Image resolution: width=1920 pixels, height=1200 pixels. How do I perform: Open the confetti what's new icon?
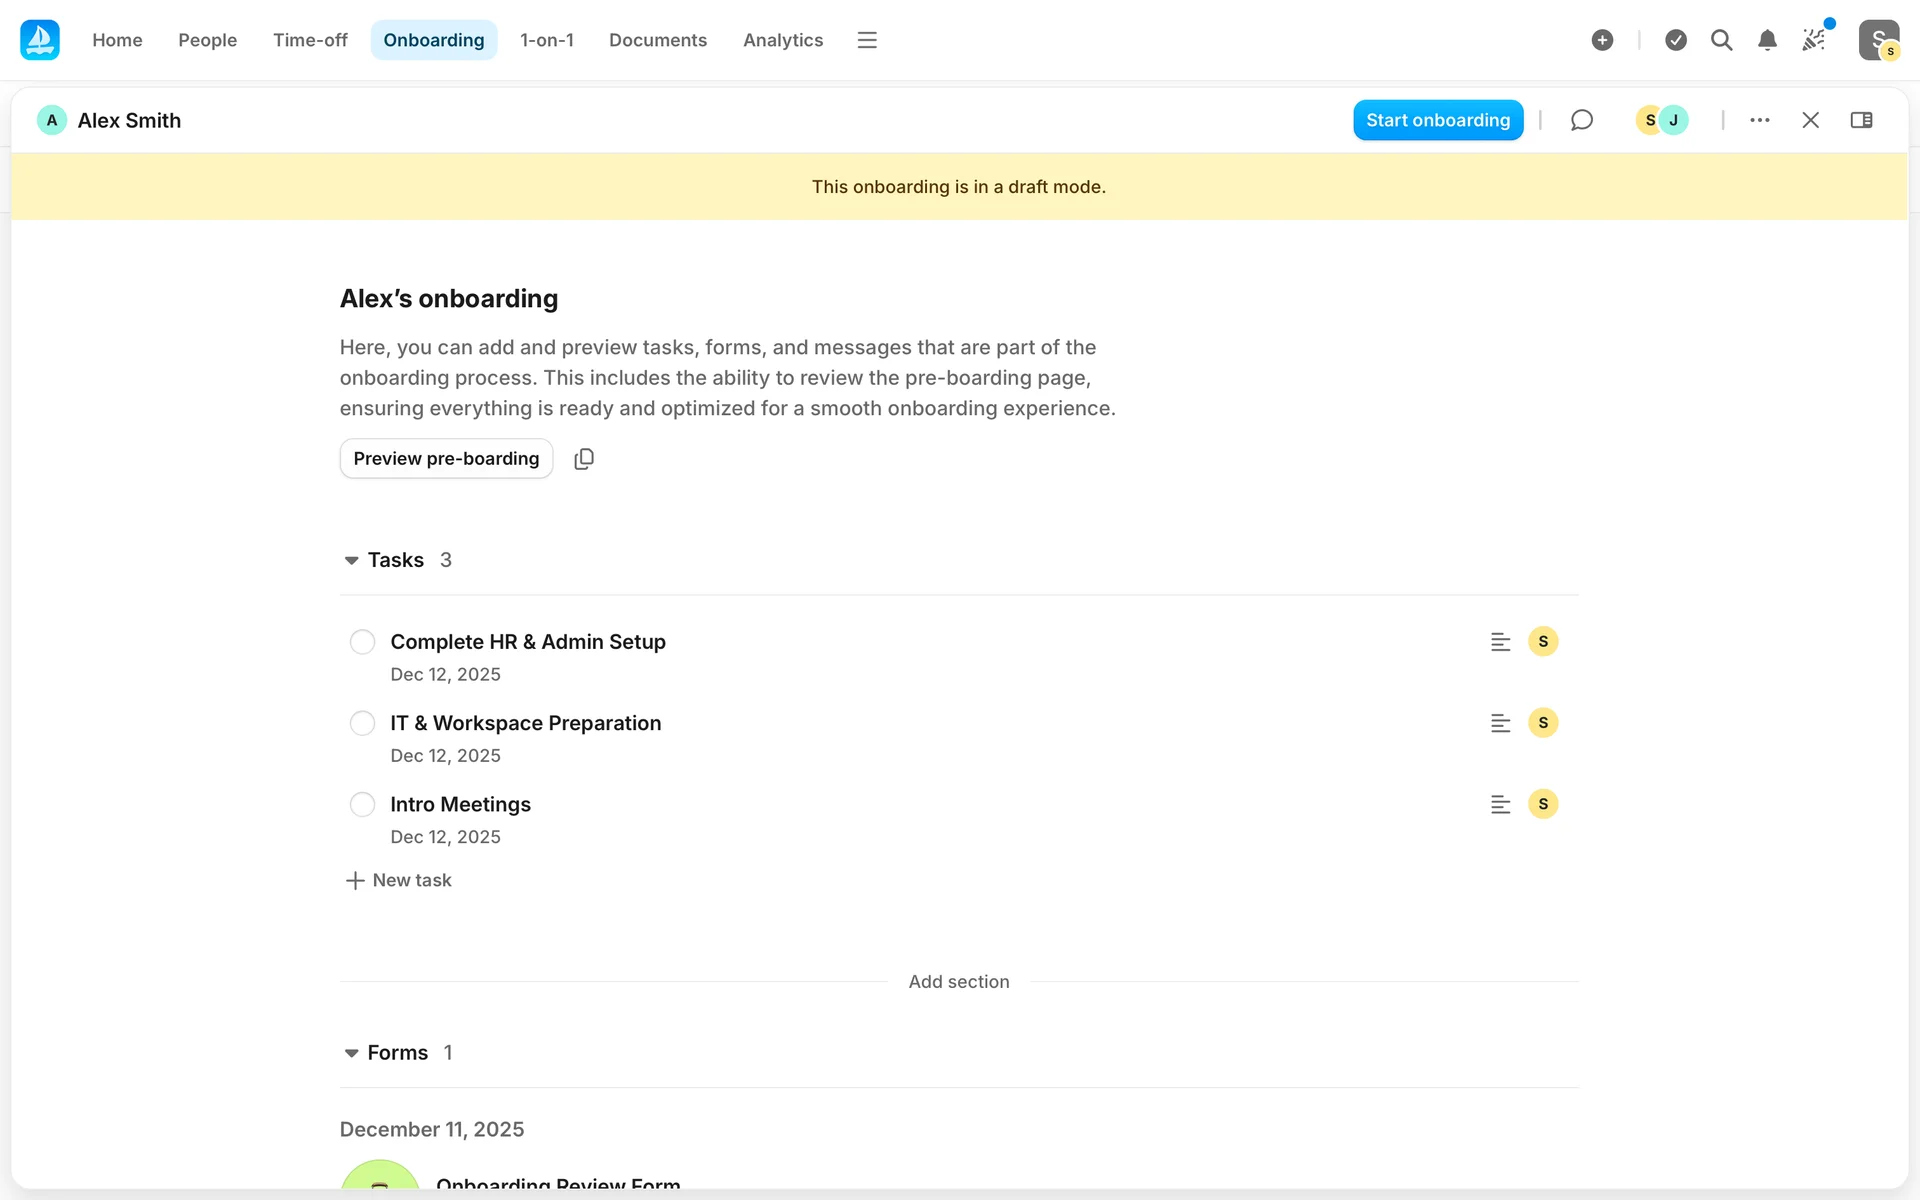pos(1814,40)
